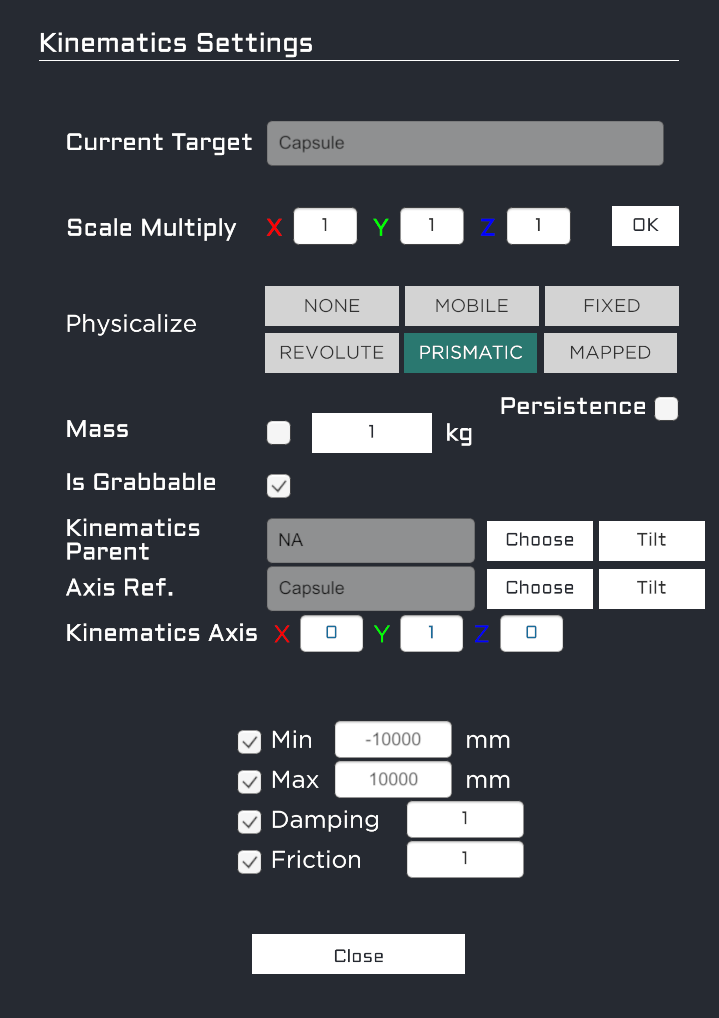719x1018 pixels.
Task: Disable the Max limit checkbox
Action: coord(249,781)
